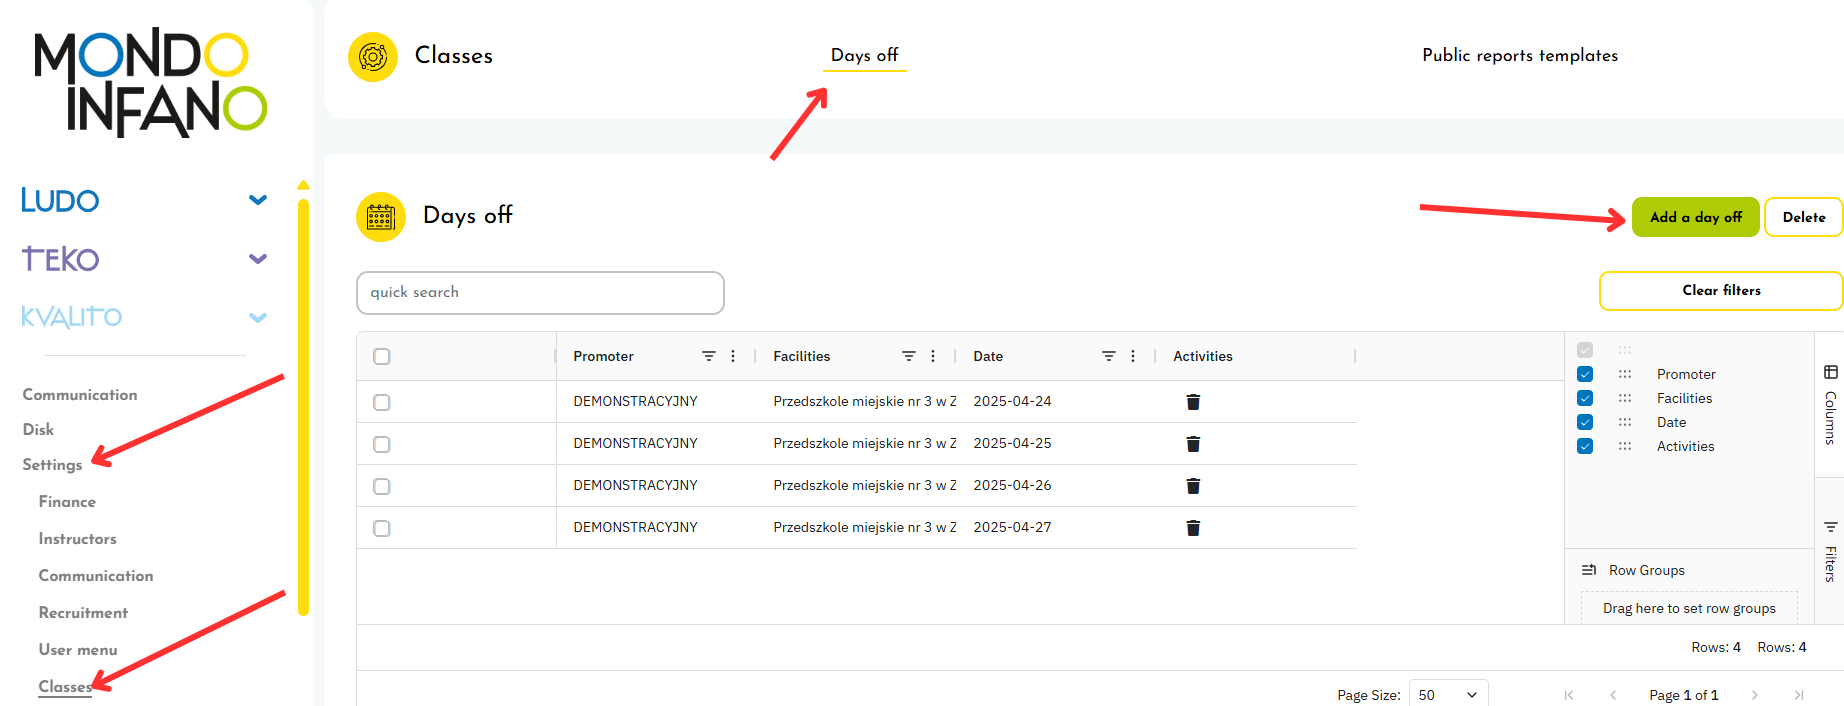Click trash icon for 2025-04-26 row
The image size is (1844, 706).
(1192, 486)
